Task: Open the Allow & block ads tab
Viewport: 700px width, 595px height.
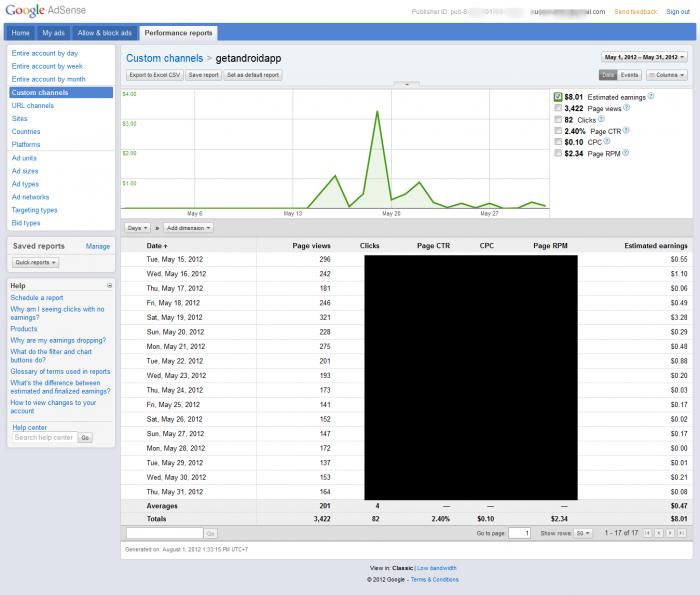Action: click(104, 33)
